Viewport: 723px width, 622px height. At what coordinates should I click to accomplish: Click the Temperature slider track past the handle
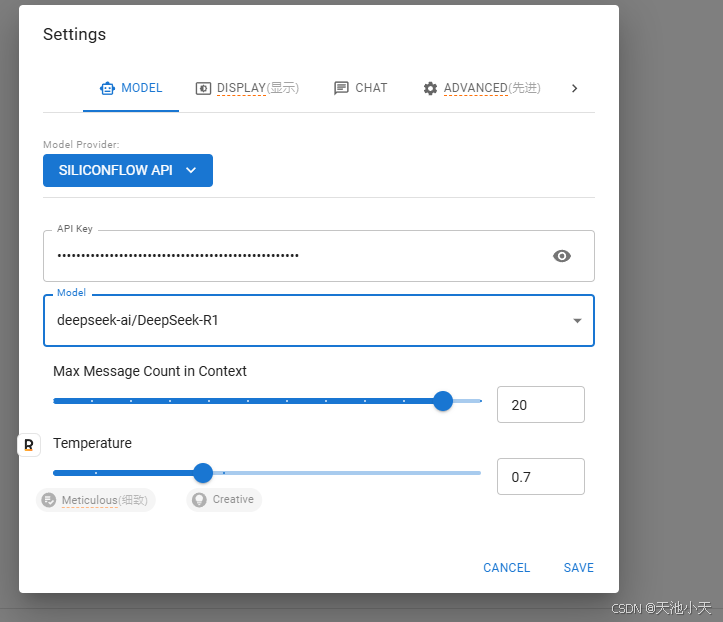click(x=347, y=473)
